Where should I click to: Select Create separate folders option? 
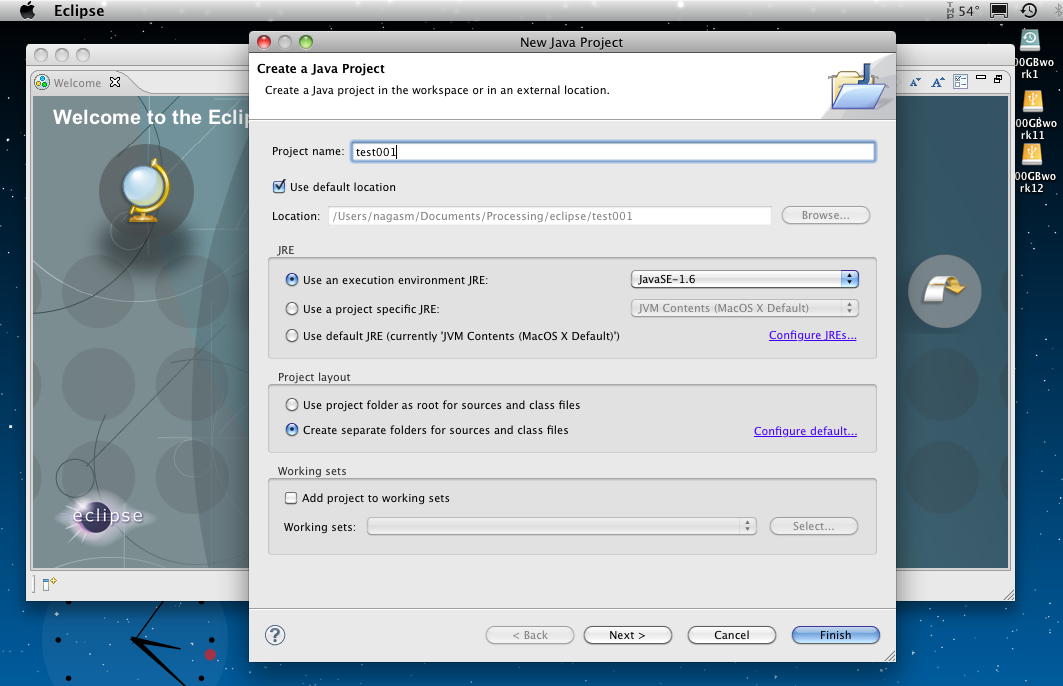pos(292,430)
